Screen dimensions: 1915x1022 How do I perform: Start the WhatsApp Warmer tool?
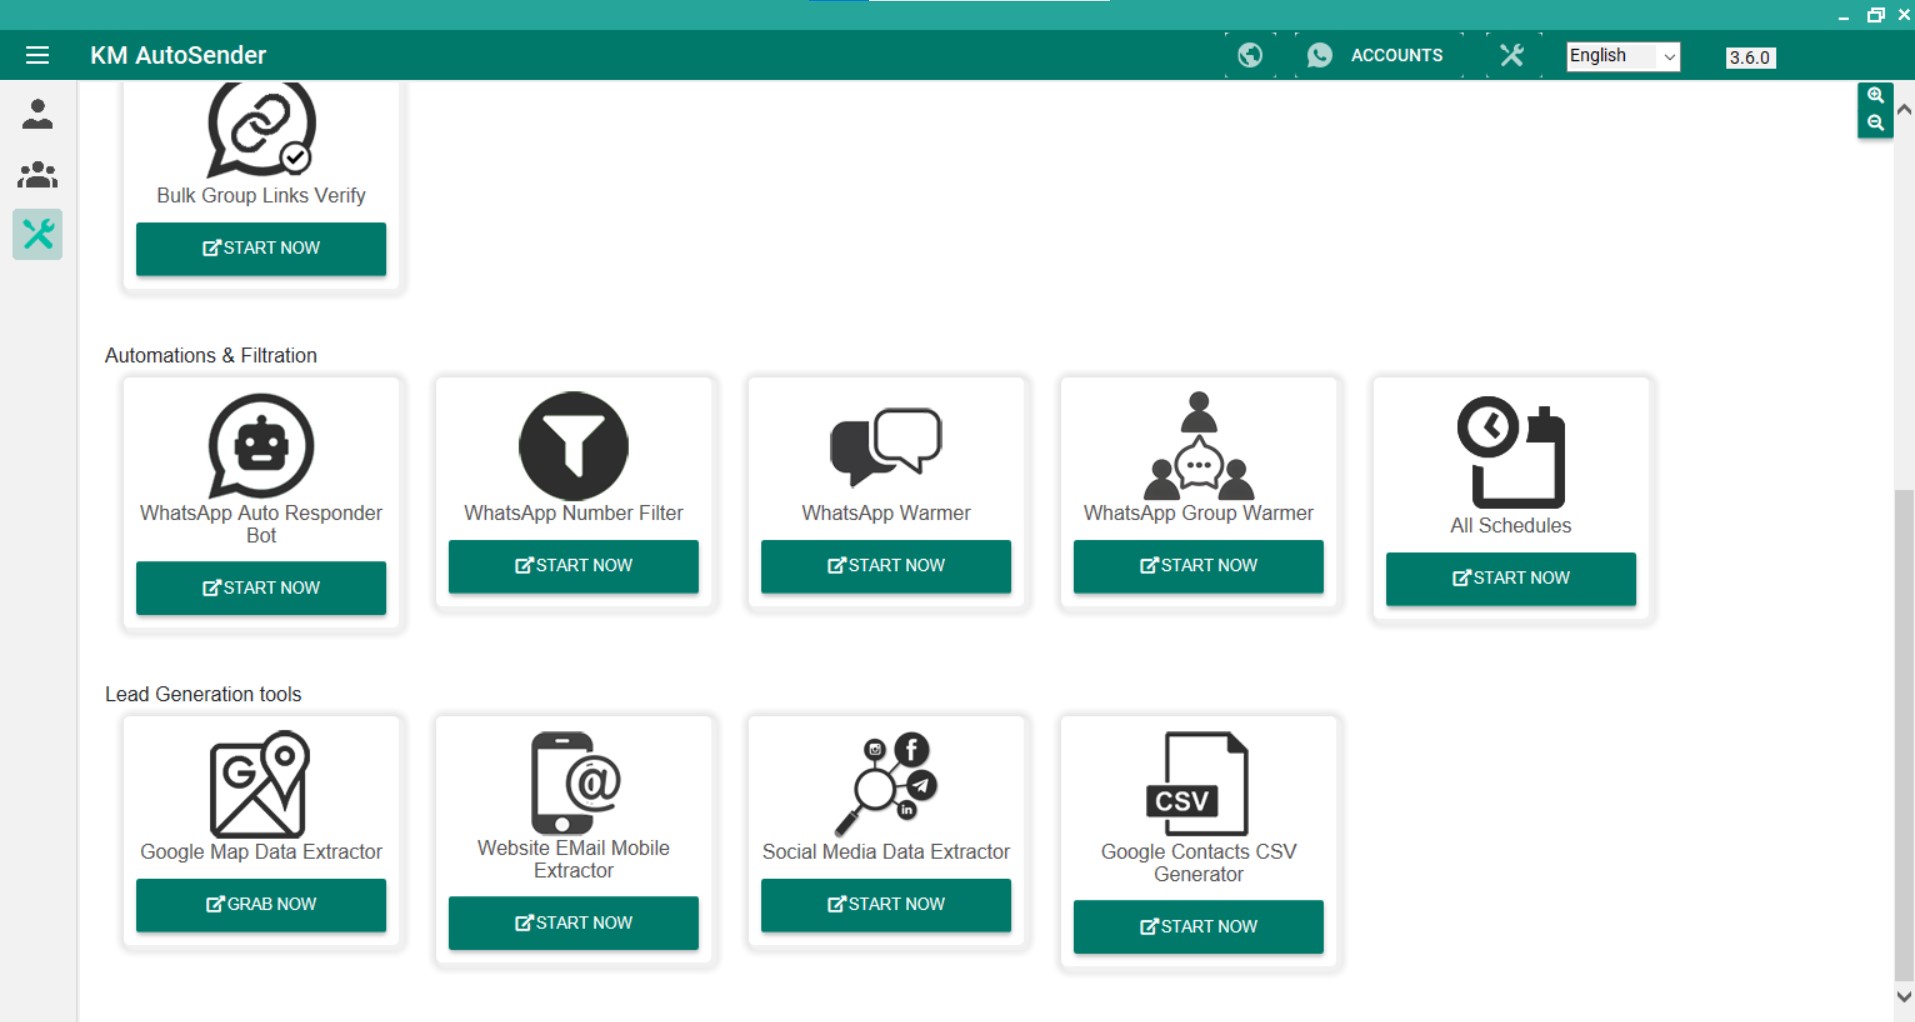pyautogui.click(x=885, y=566)
